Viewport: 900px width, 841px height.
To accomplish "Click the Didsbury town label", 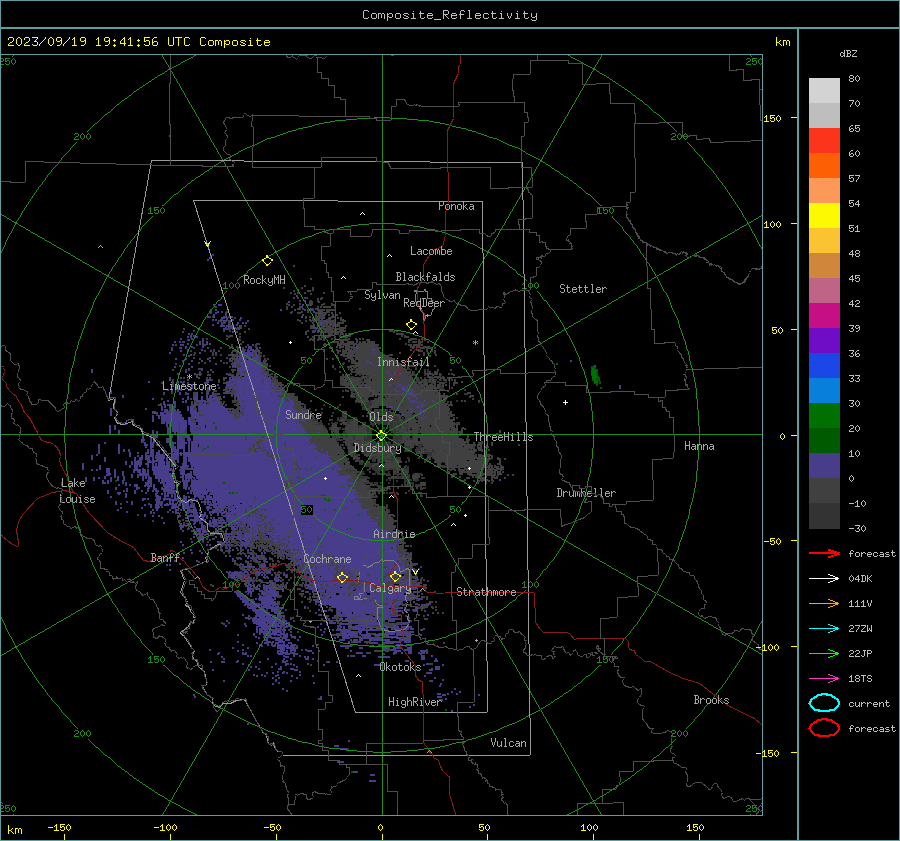I will click(x=378, y=448).
